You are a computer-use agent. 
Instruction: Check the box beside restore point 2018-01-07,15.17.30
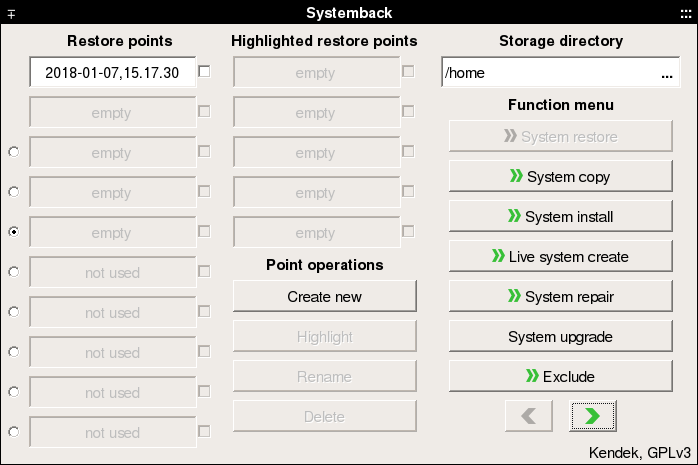[x=205, y=72]
